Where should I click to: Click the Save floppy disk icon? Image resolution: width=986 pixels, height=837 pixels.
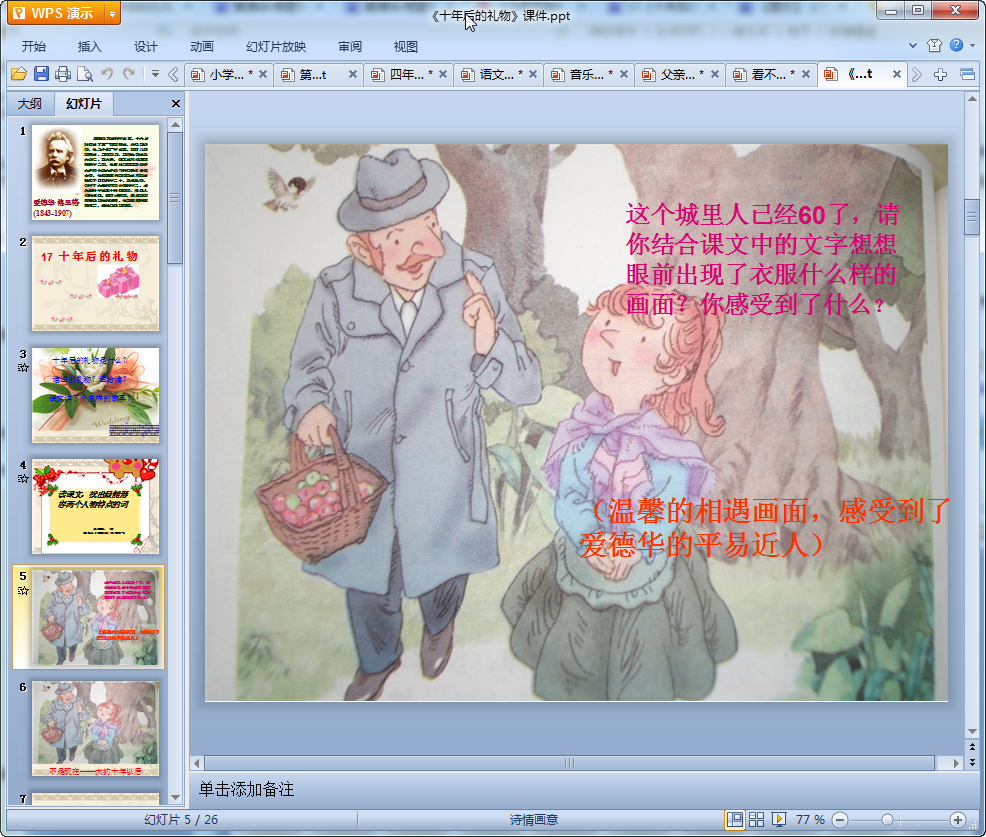pyautogui.click(x=41, y=74)
